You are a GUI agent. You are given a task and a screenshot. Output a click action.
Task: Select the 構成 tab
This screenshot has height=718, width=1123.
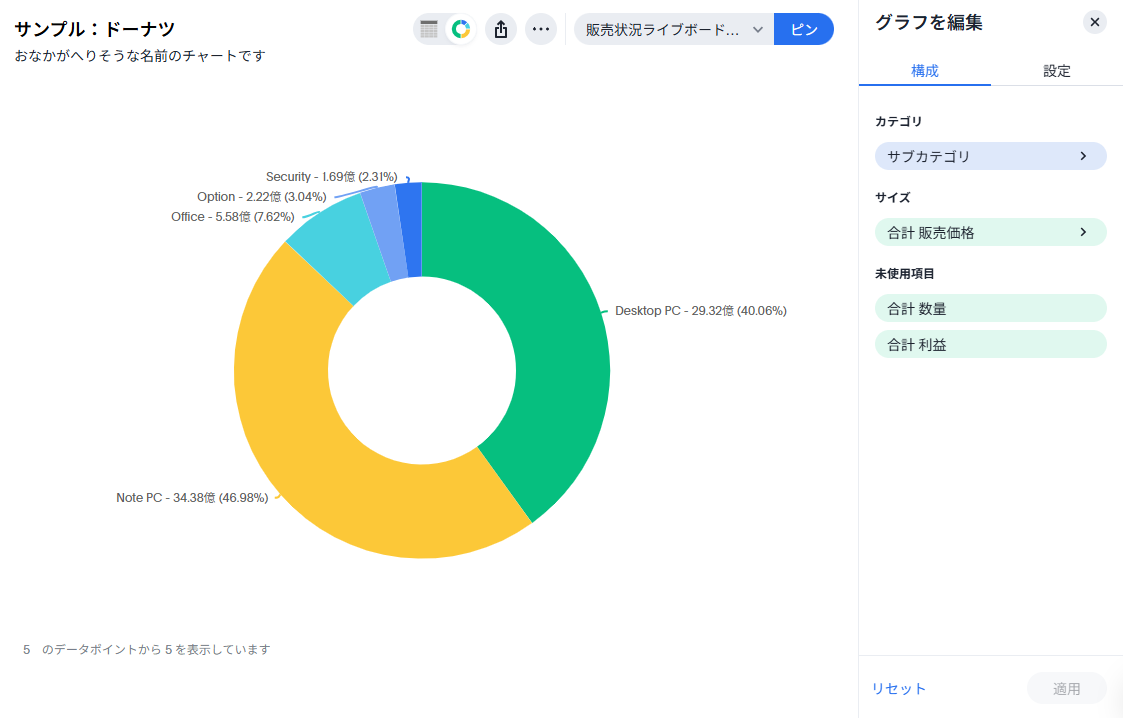925,71
